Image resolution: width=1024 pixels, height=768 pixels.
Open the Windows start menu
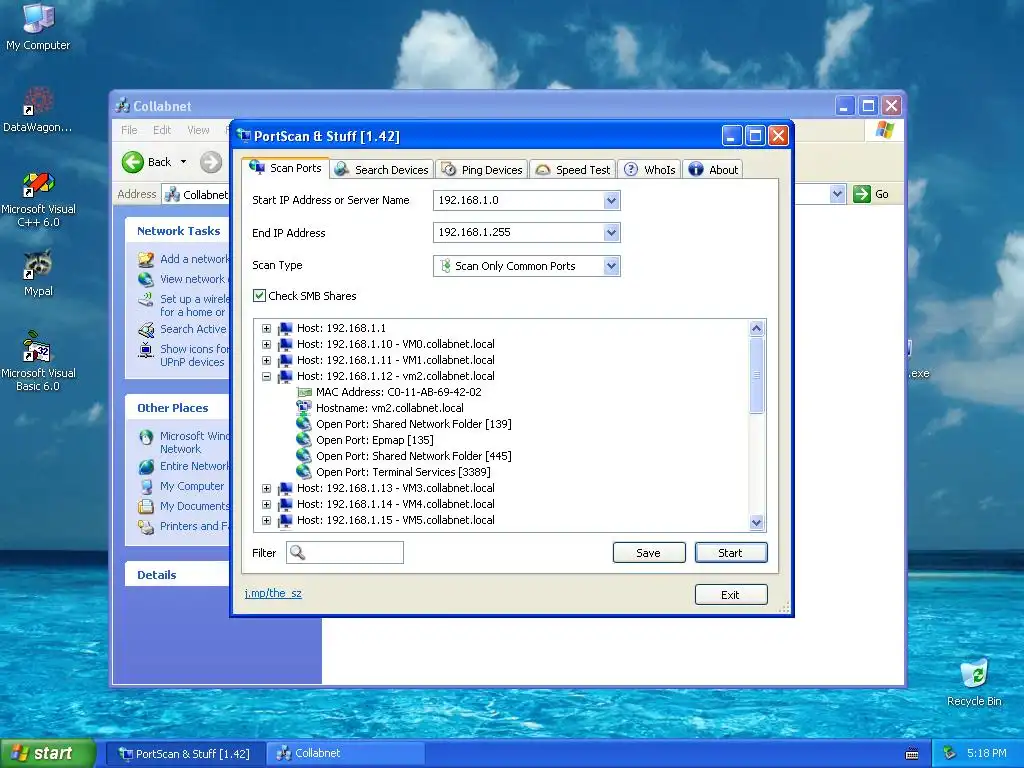(x=47, y=754)
